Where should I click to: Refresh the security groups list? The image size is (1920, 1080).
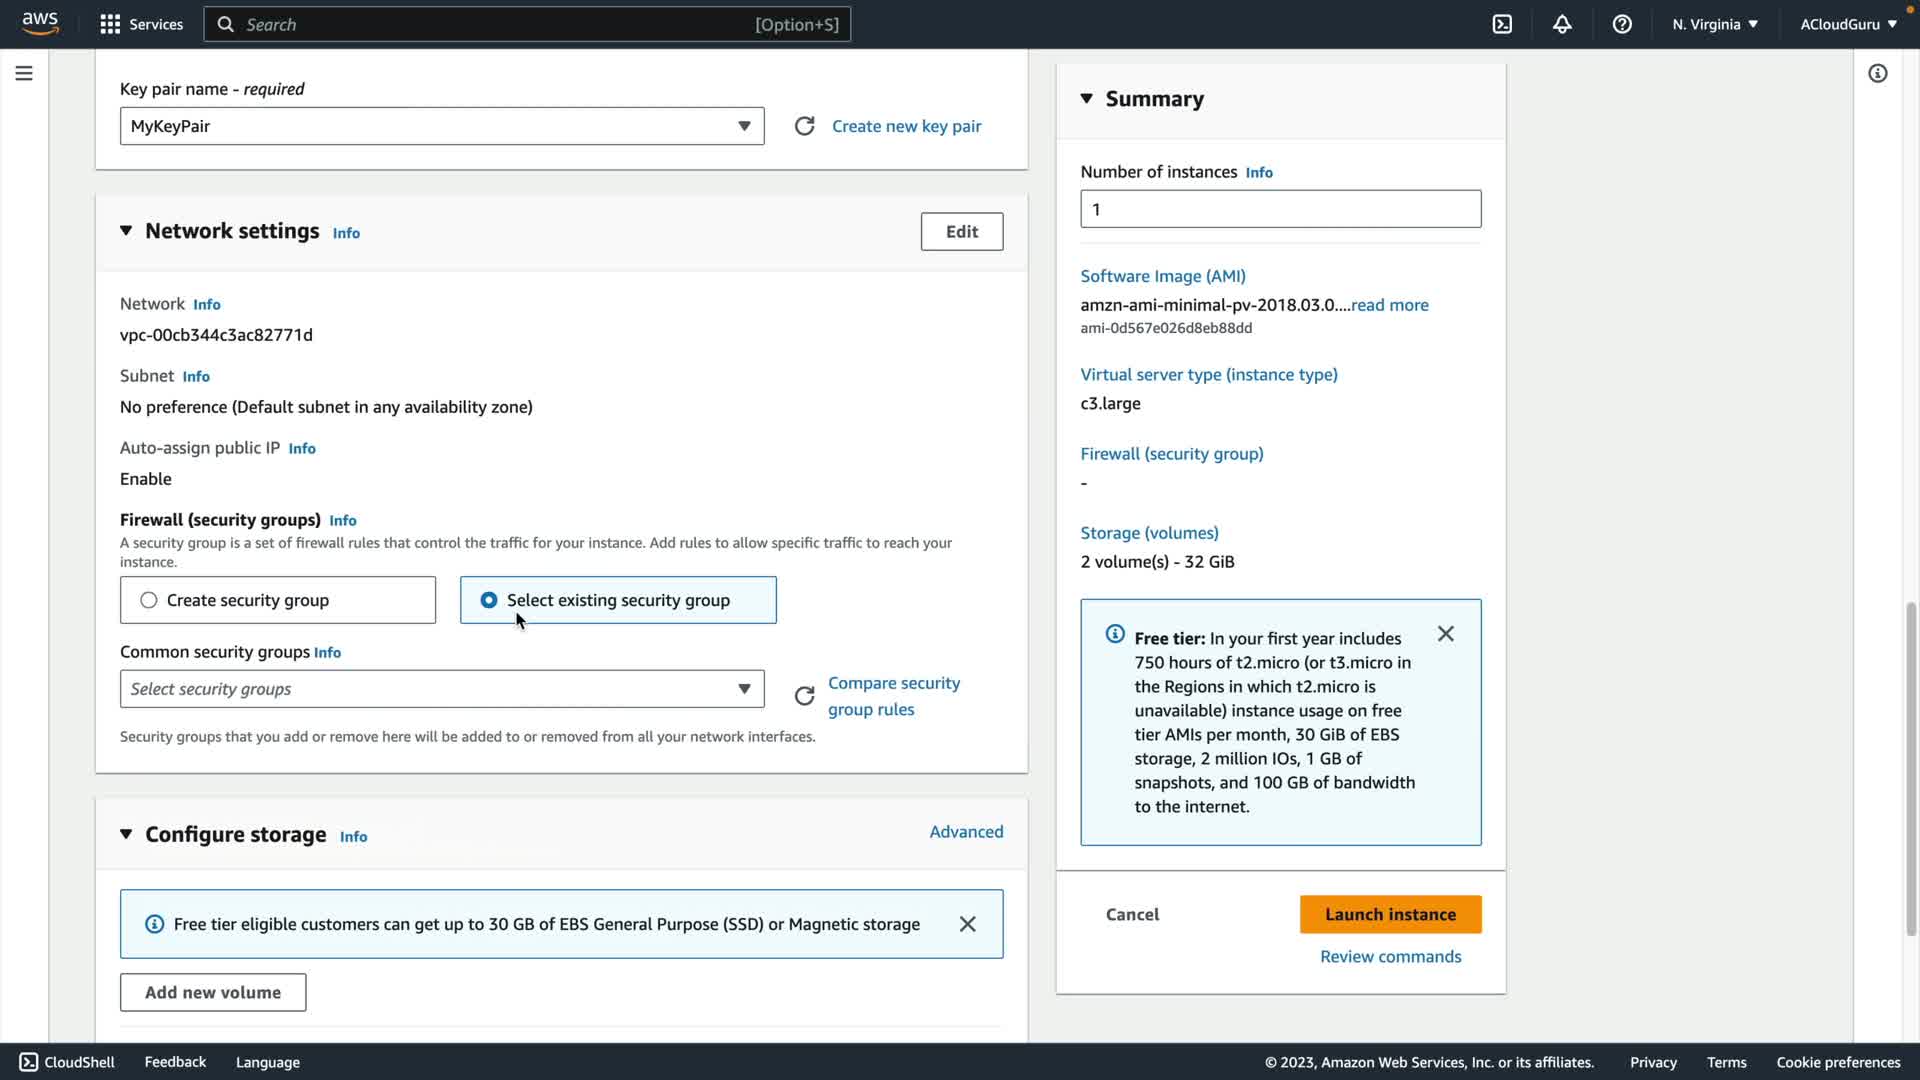804,696
